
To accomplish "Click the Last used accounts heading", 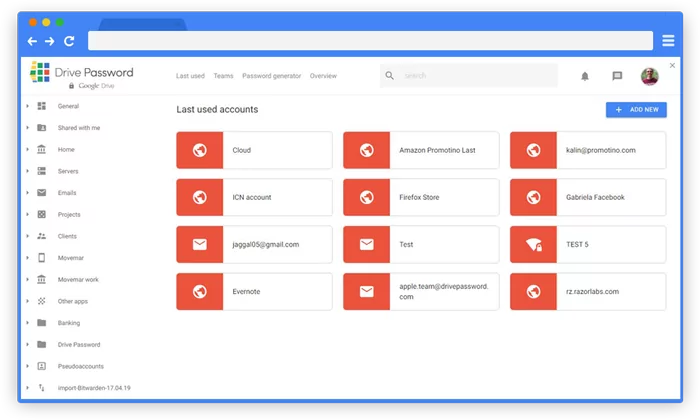I will 217,109.
